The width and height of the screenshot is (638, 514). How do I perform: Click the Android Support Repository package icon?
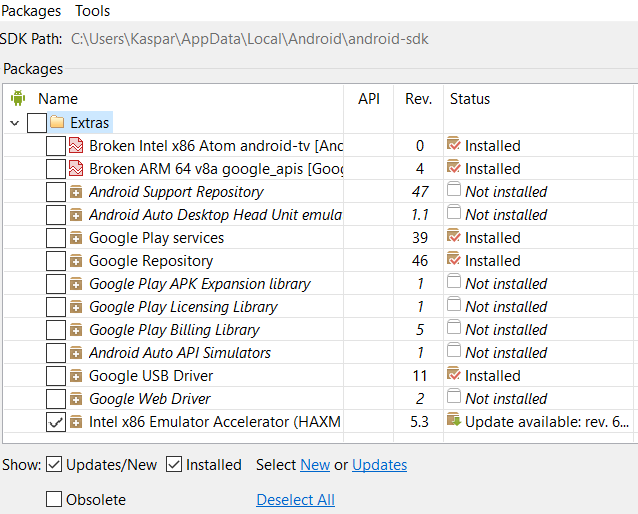[76, 191]
